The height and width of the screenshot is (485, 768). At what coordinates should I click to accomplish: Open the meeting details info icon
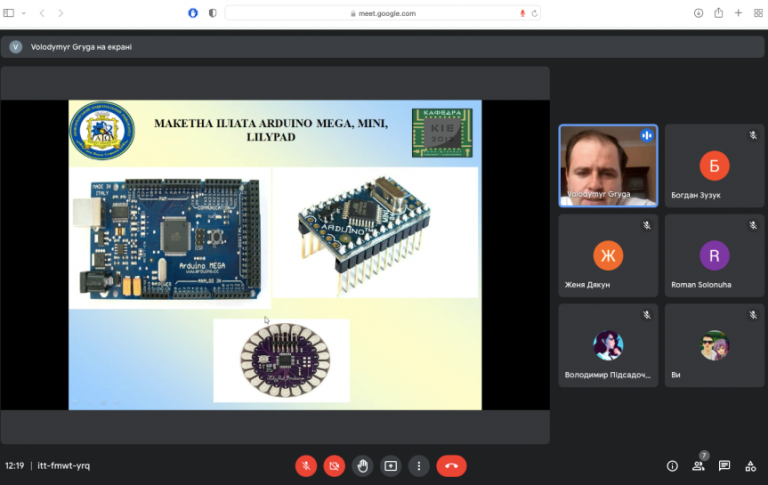tap(672, 466)
